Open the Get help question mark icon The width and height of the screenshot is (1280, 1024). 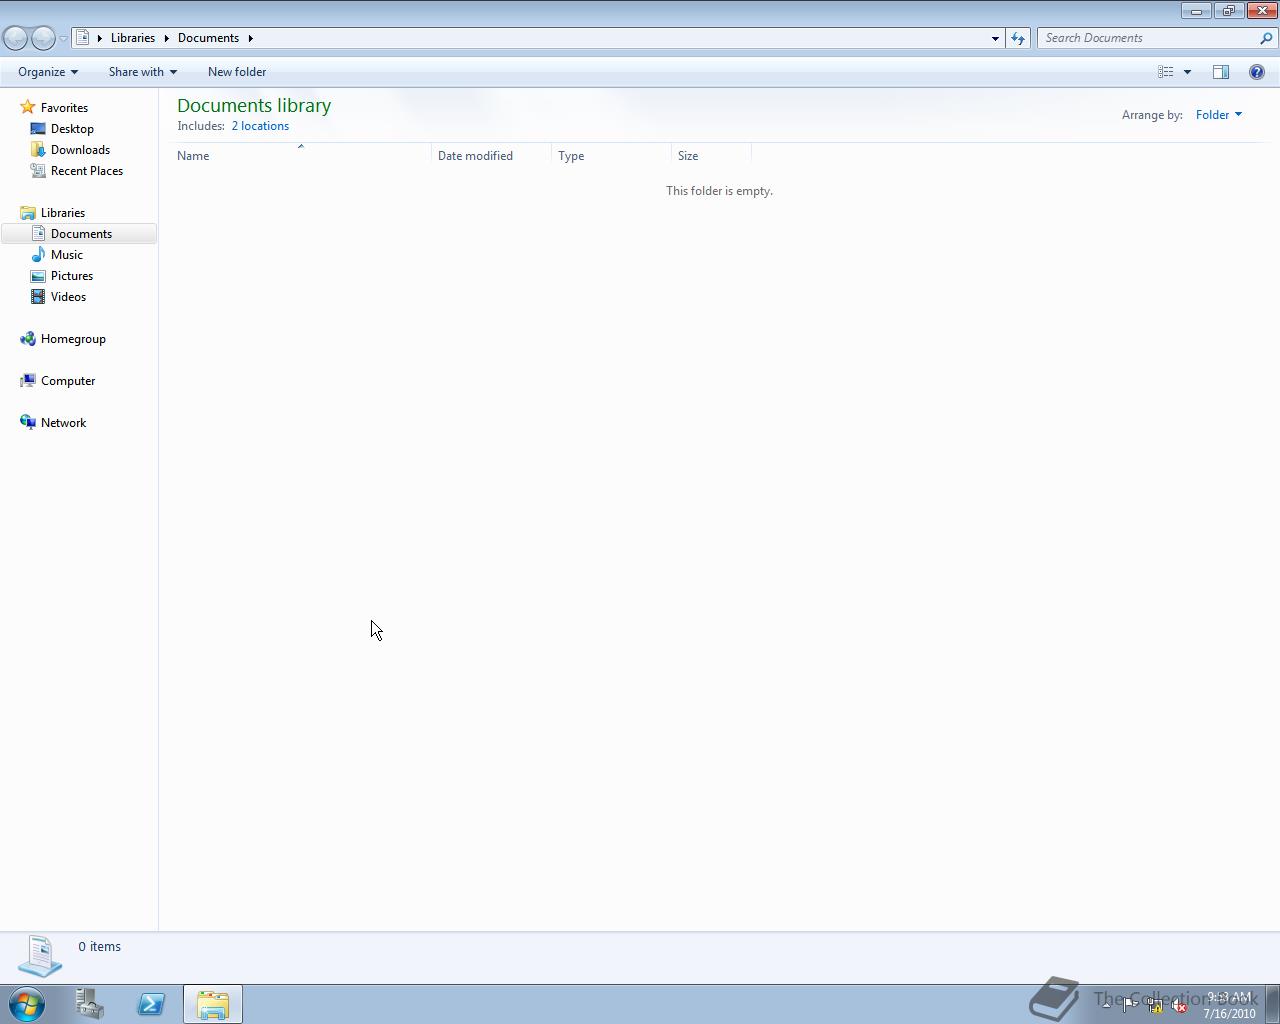pyautogui.click(x=1257, y=72)
